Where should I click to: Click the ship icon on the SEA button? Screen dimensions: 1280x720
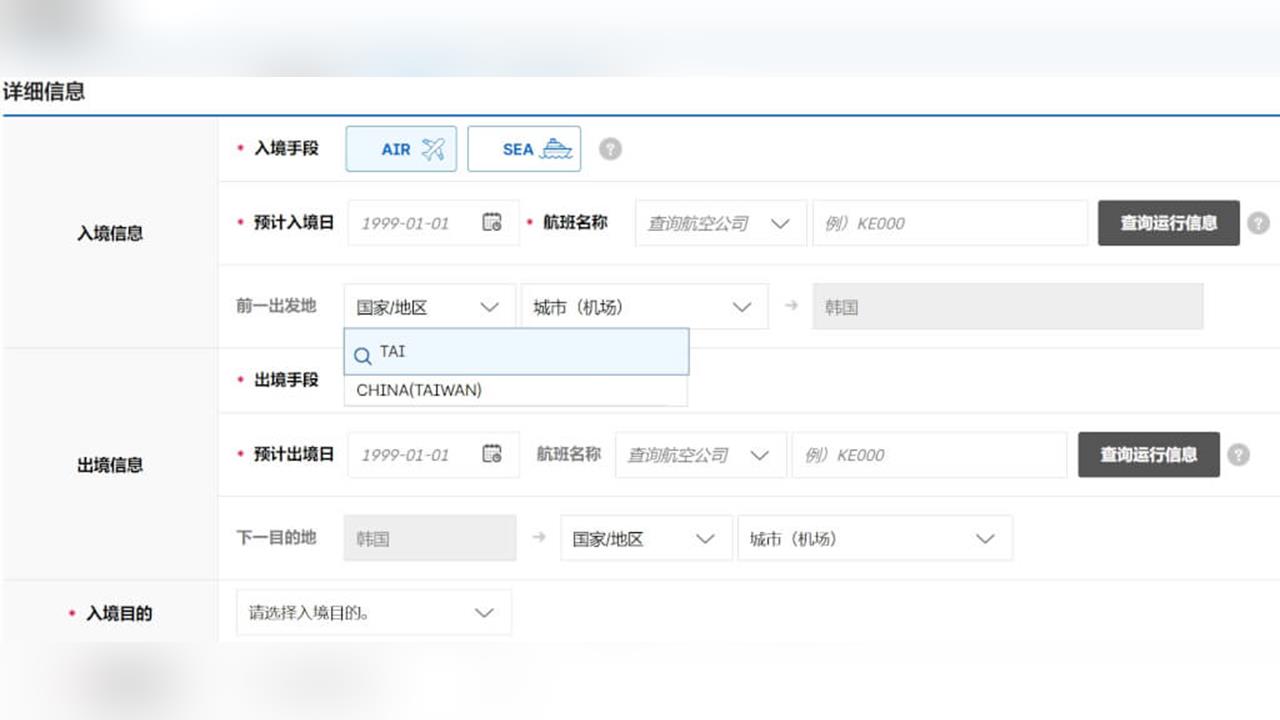(554, 147)
